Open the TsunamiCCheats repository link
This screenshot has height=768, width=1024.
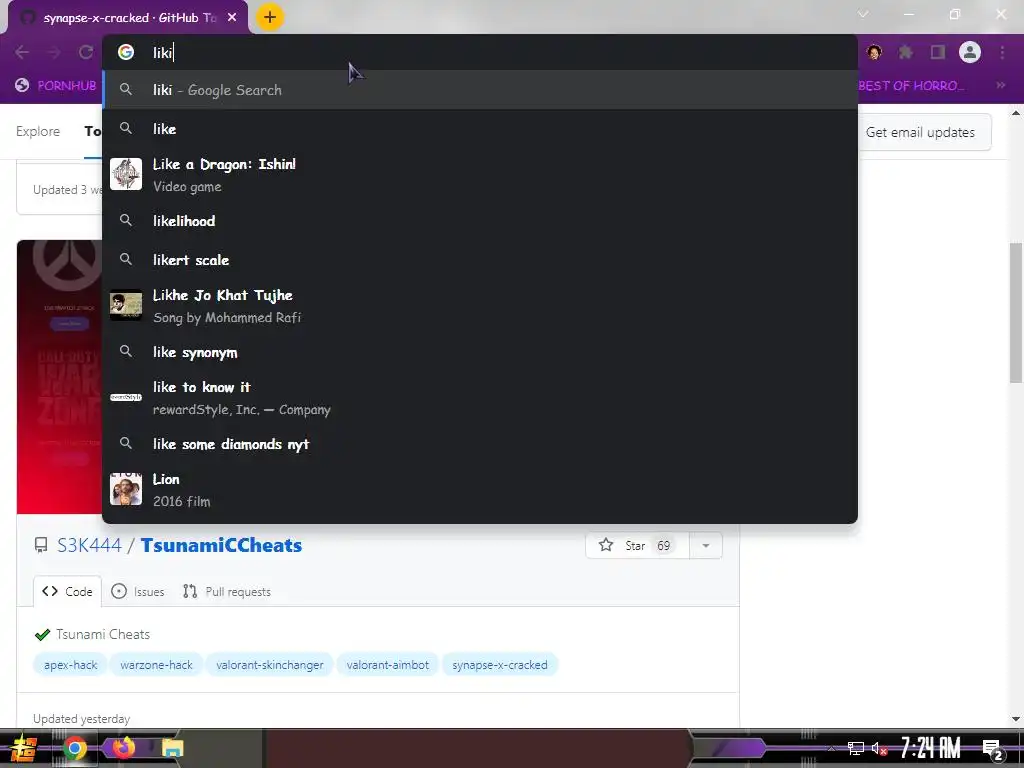click(221, 545)
